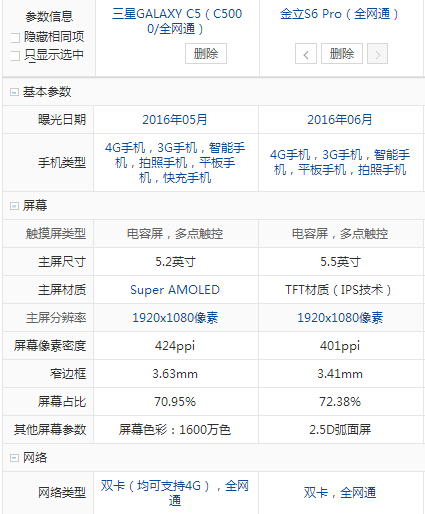Open the 三星GALAXY C5 product link
The width and height of the screenshot is (425, 514).
point(177,21)
